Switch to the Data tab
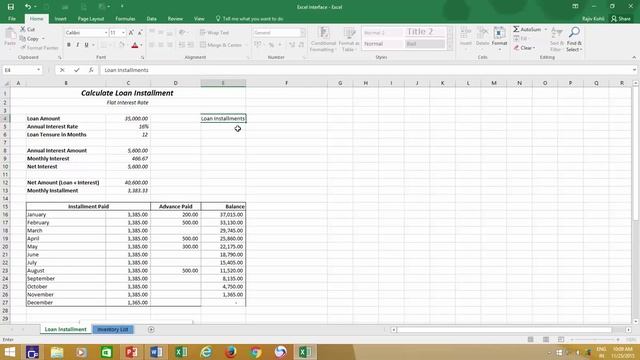Viewport: 640px width, 360px height. (152, 19)
